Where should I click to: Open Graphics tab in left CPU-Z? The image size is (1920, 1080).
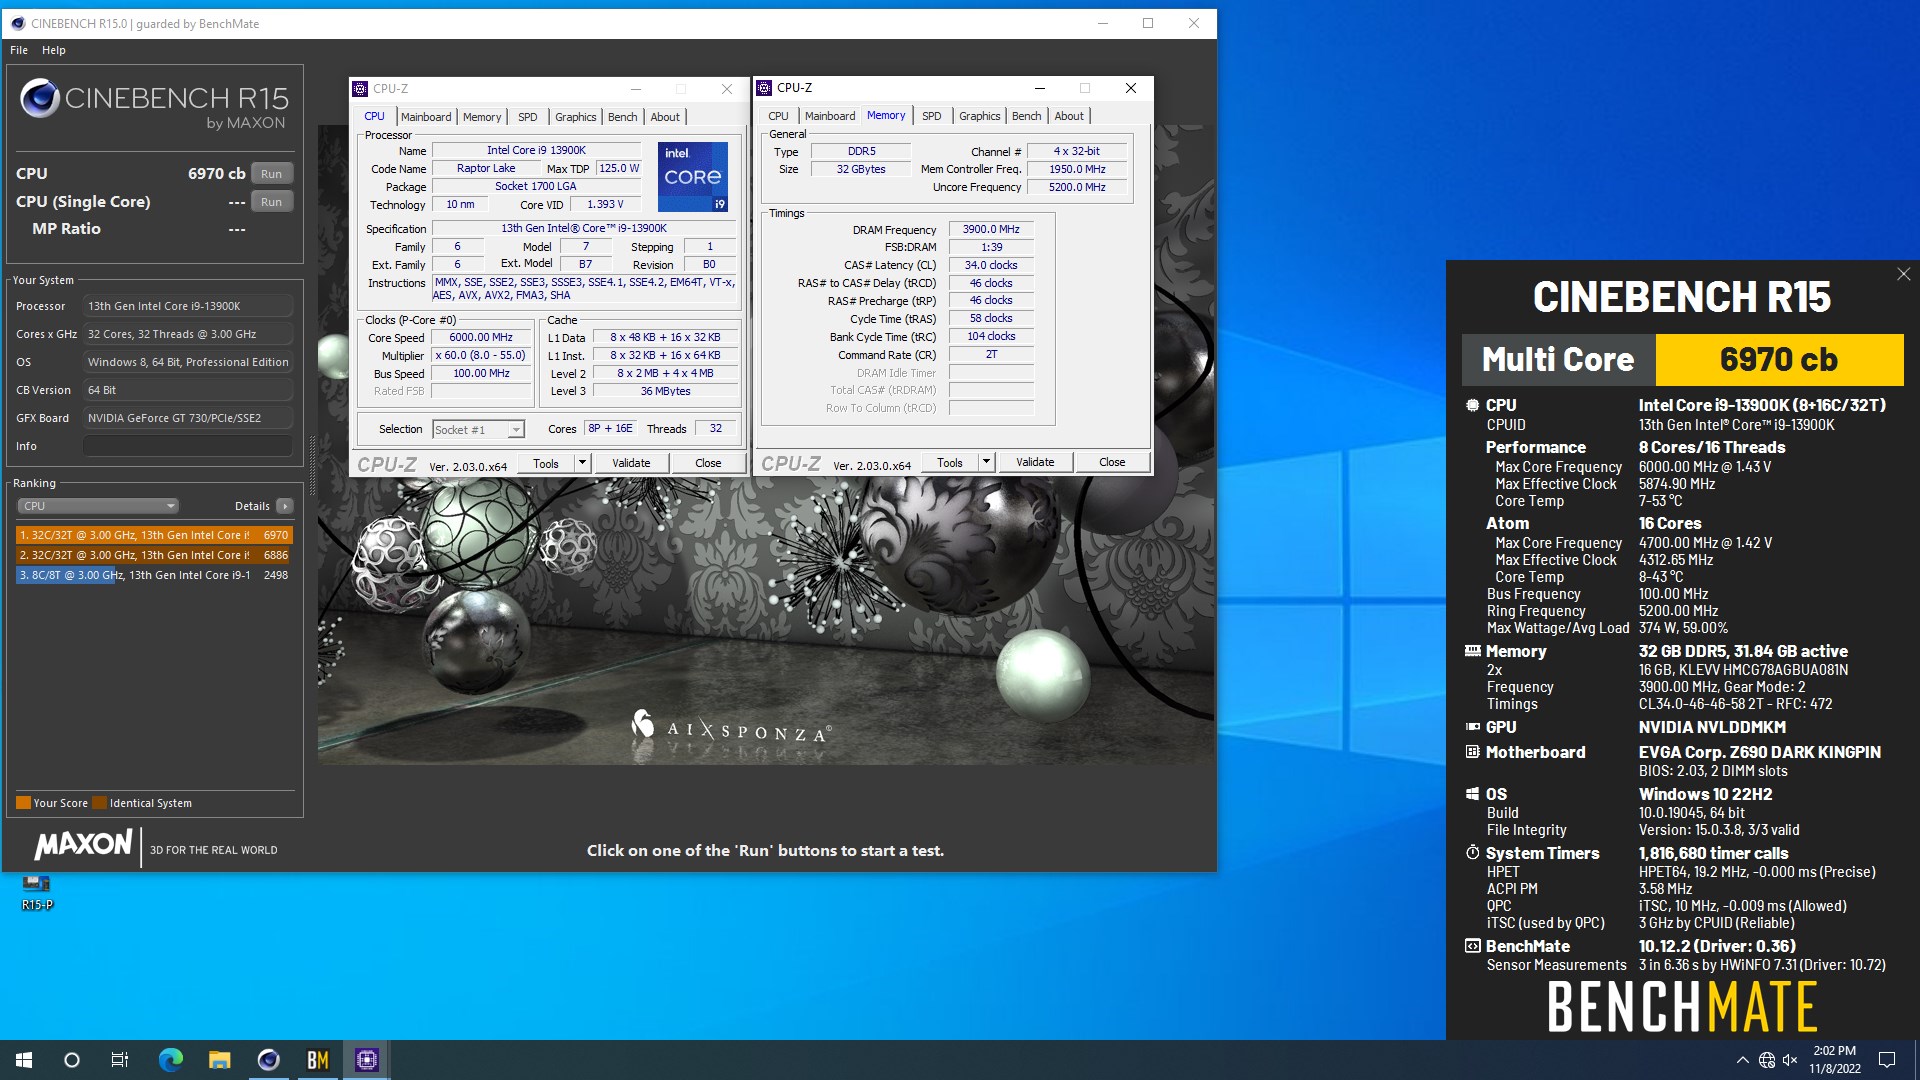pos(575,117)
